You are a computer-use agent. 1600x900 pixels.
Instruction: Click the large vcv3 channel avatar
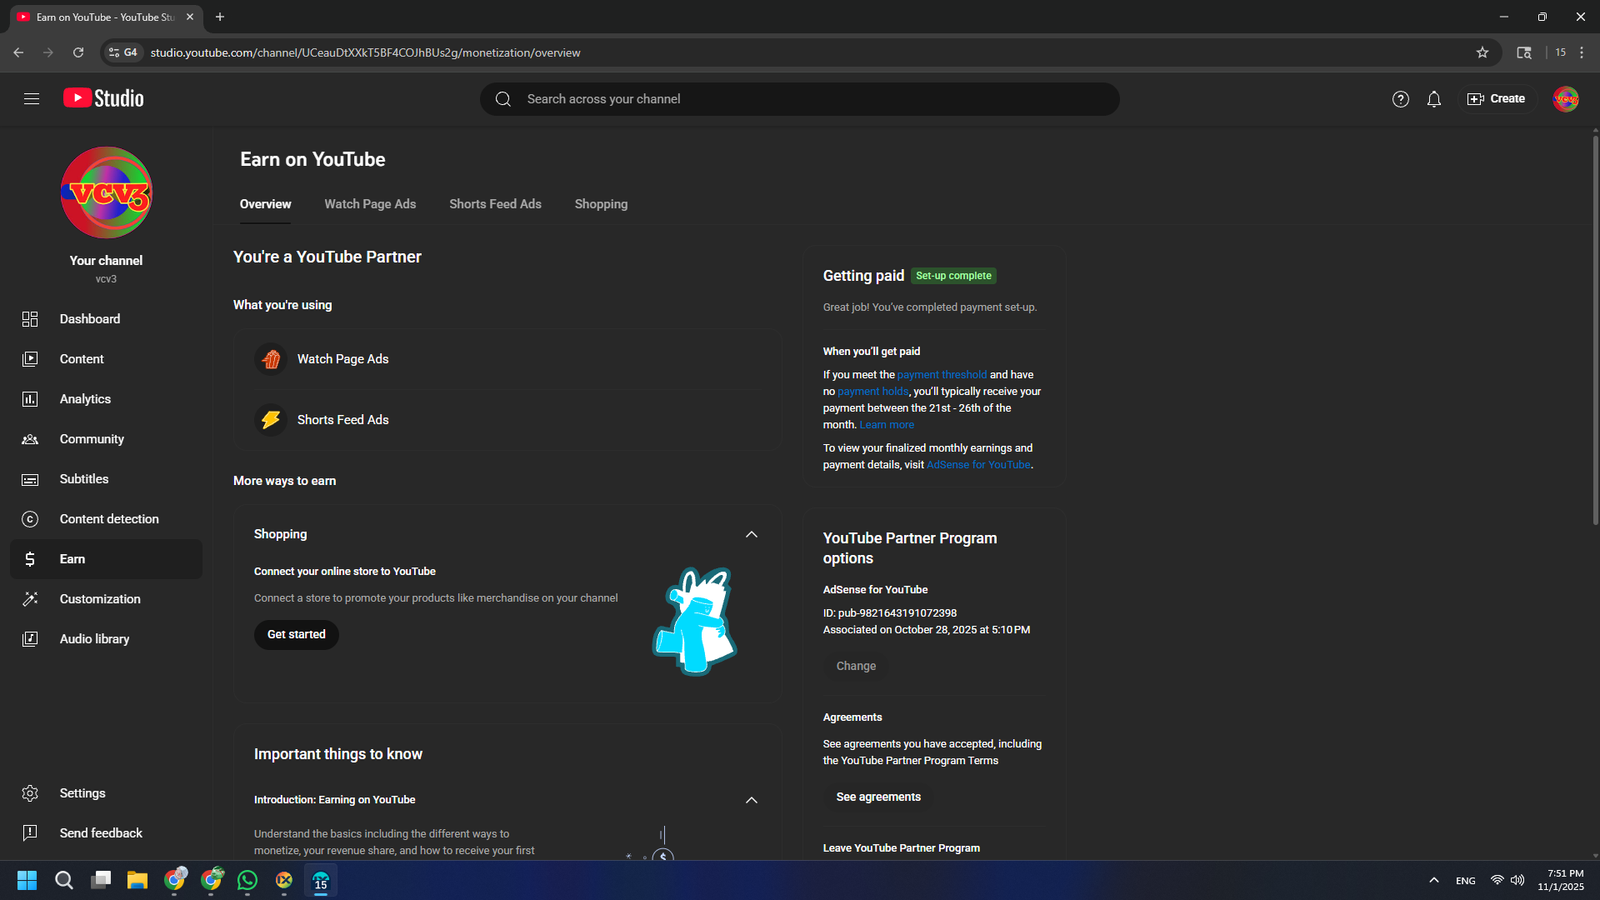(x=106, y=193)
